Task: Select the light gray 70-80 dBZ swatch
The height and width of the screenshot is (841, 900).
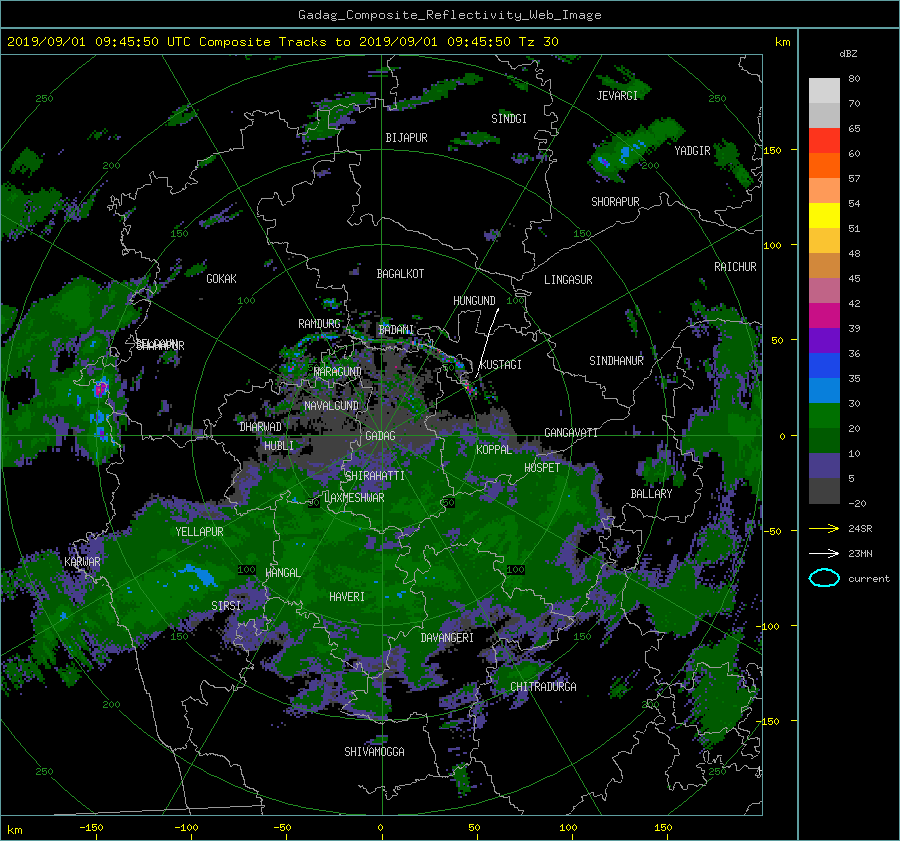Action: point(824,90)
